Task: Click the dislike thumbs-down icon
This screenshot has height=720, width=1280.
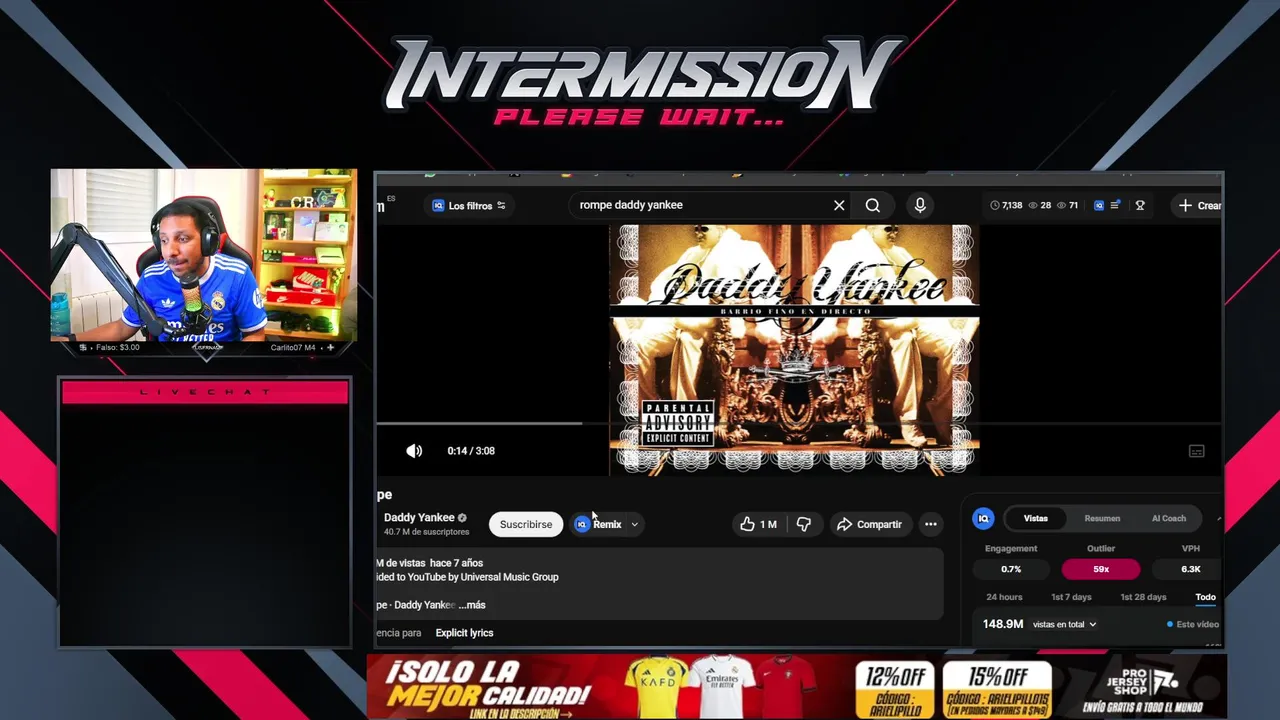Action: [x=803, y=524]
